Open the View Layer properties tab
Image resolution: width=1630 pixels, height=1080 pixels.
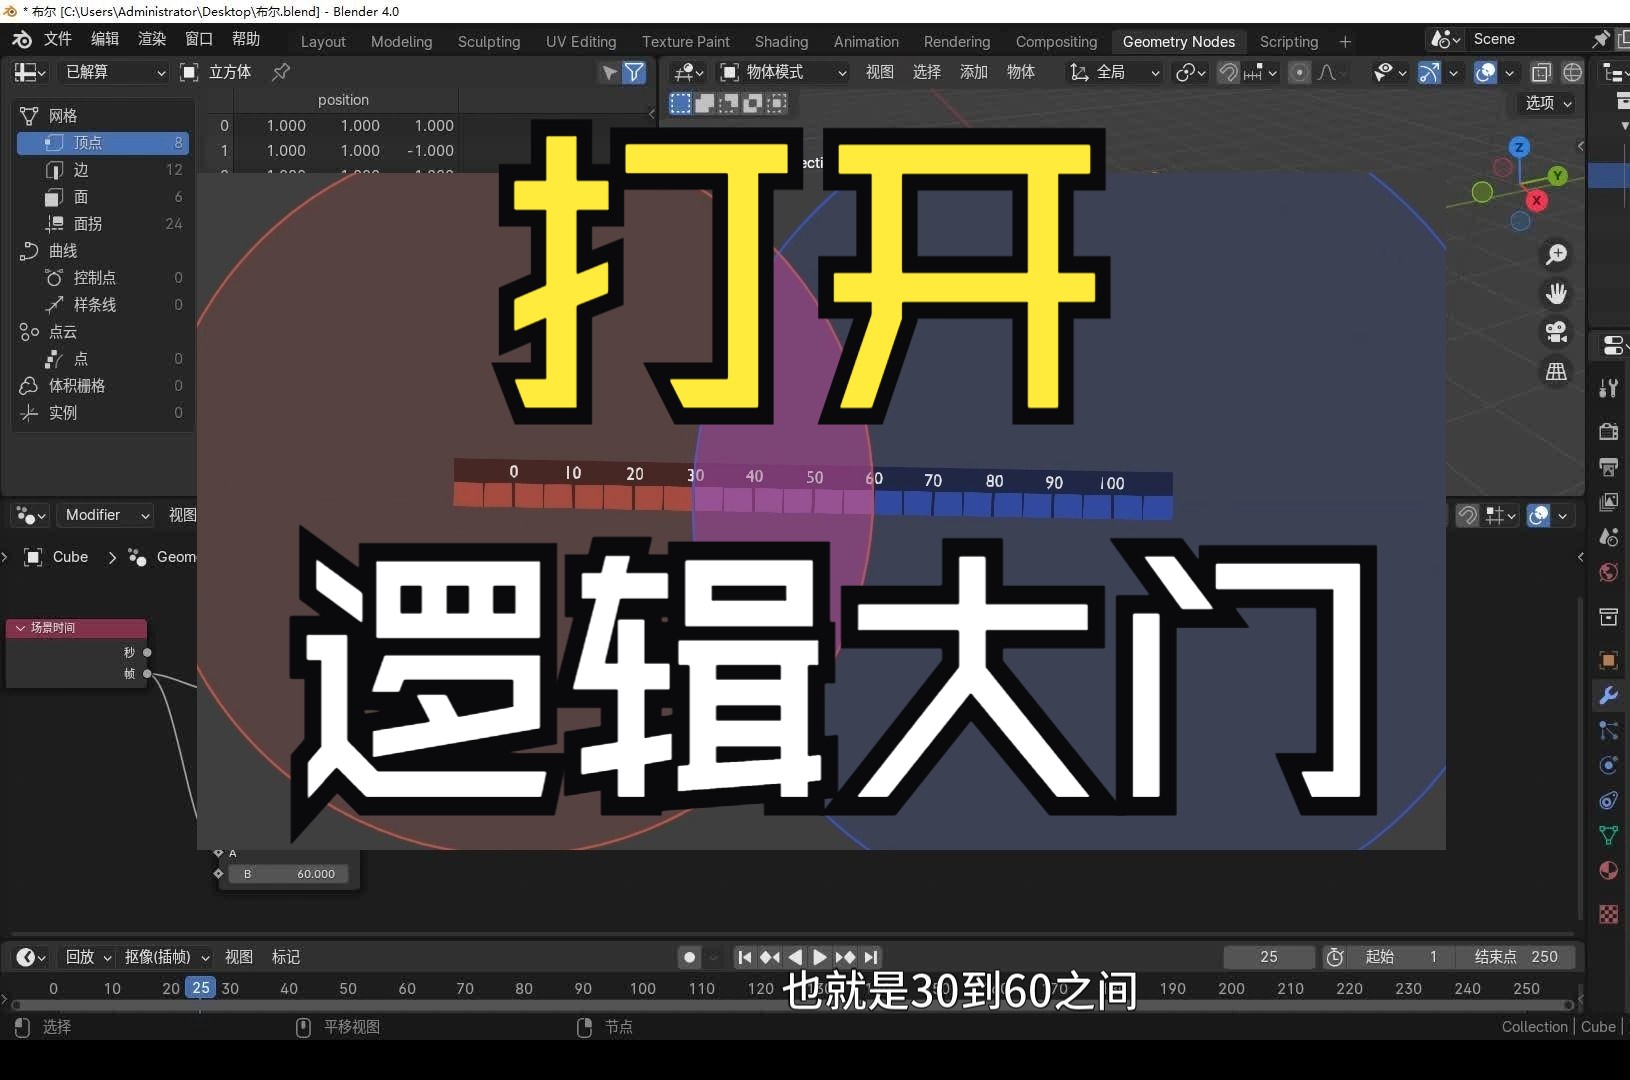pyautogui.click(x=1608, y=502)
